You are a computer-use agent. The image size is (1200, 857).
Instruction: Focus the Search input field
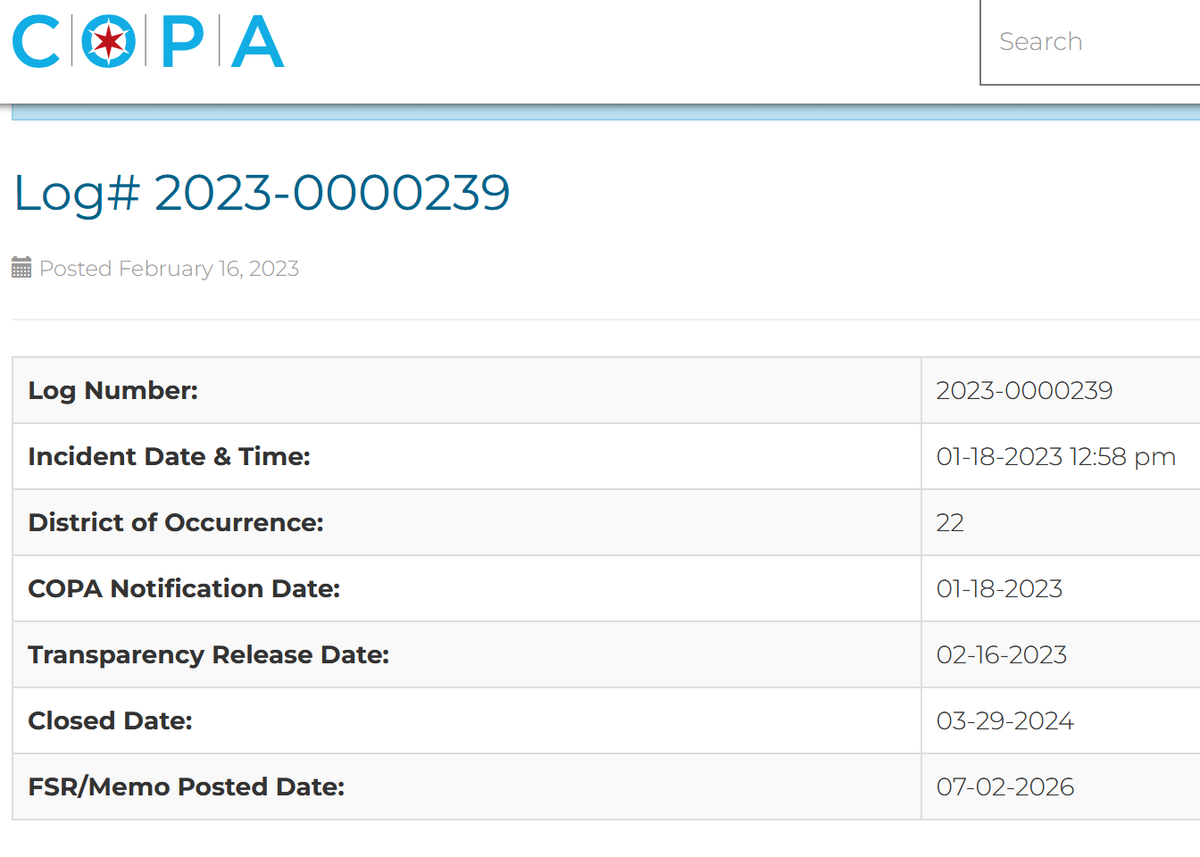click(1090, 42)
